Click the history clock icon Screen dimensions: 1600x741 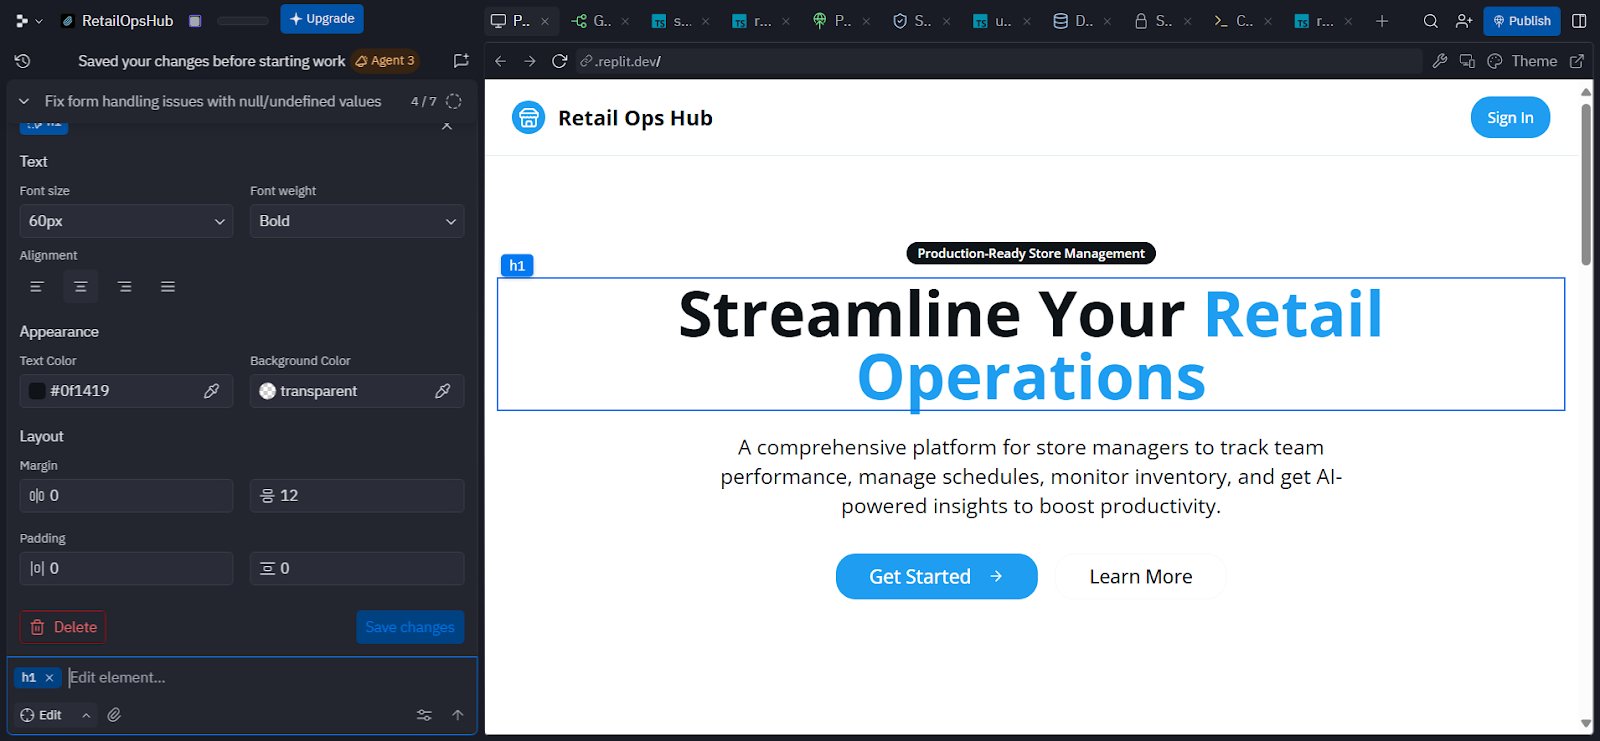point(22,61)
